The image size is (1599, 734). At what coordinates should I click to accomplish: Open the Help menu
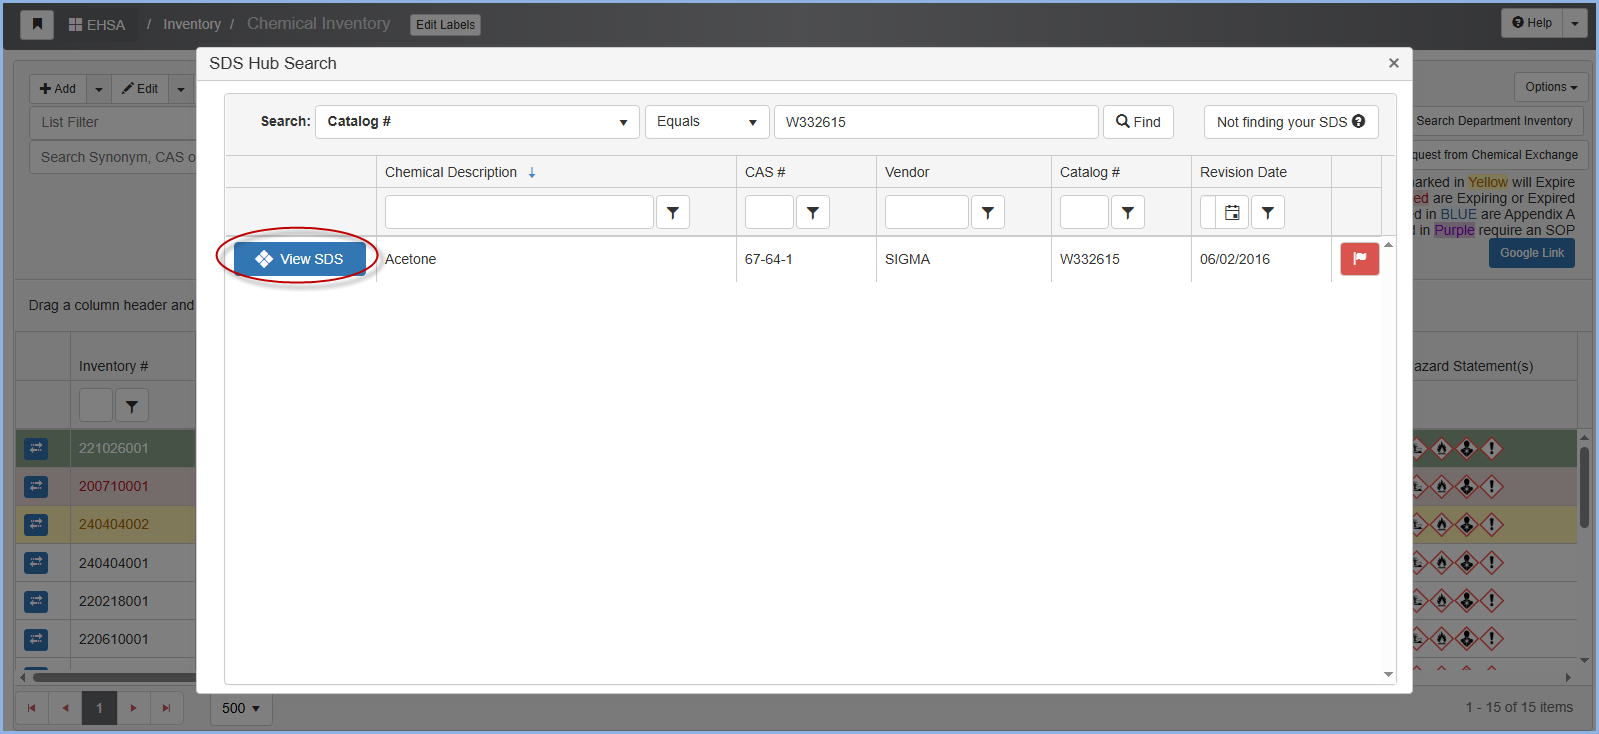click(1532, 23)
